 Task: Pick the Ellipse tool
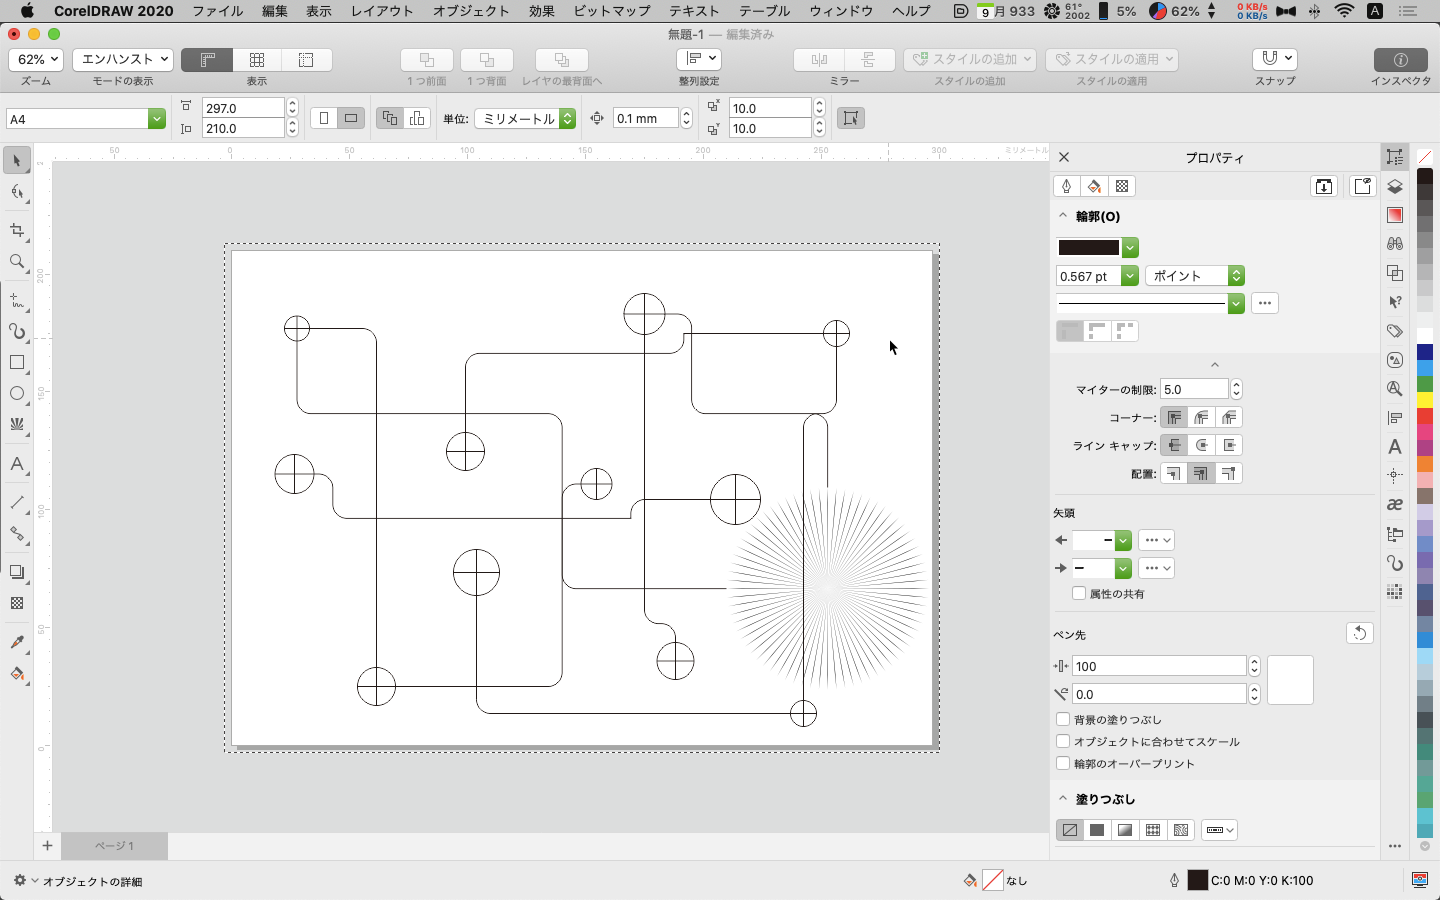17,394
